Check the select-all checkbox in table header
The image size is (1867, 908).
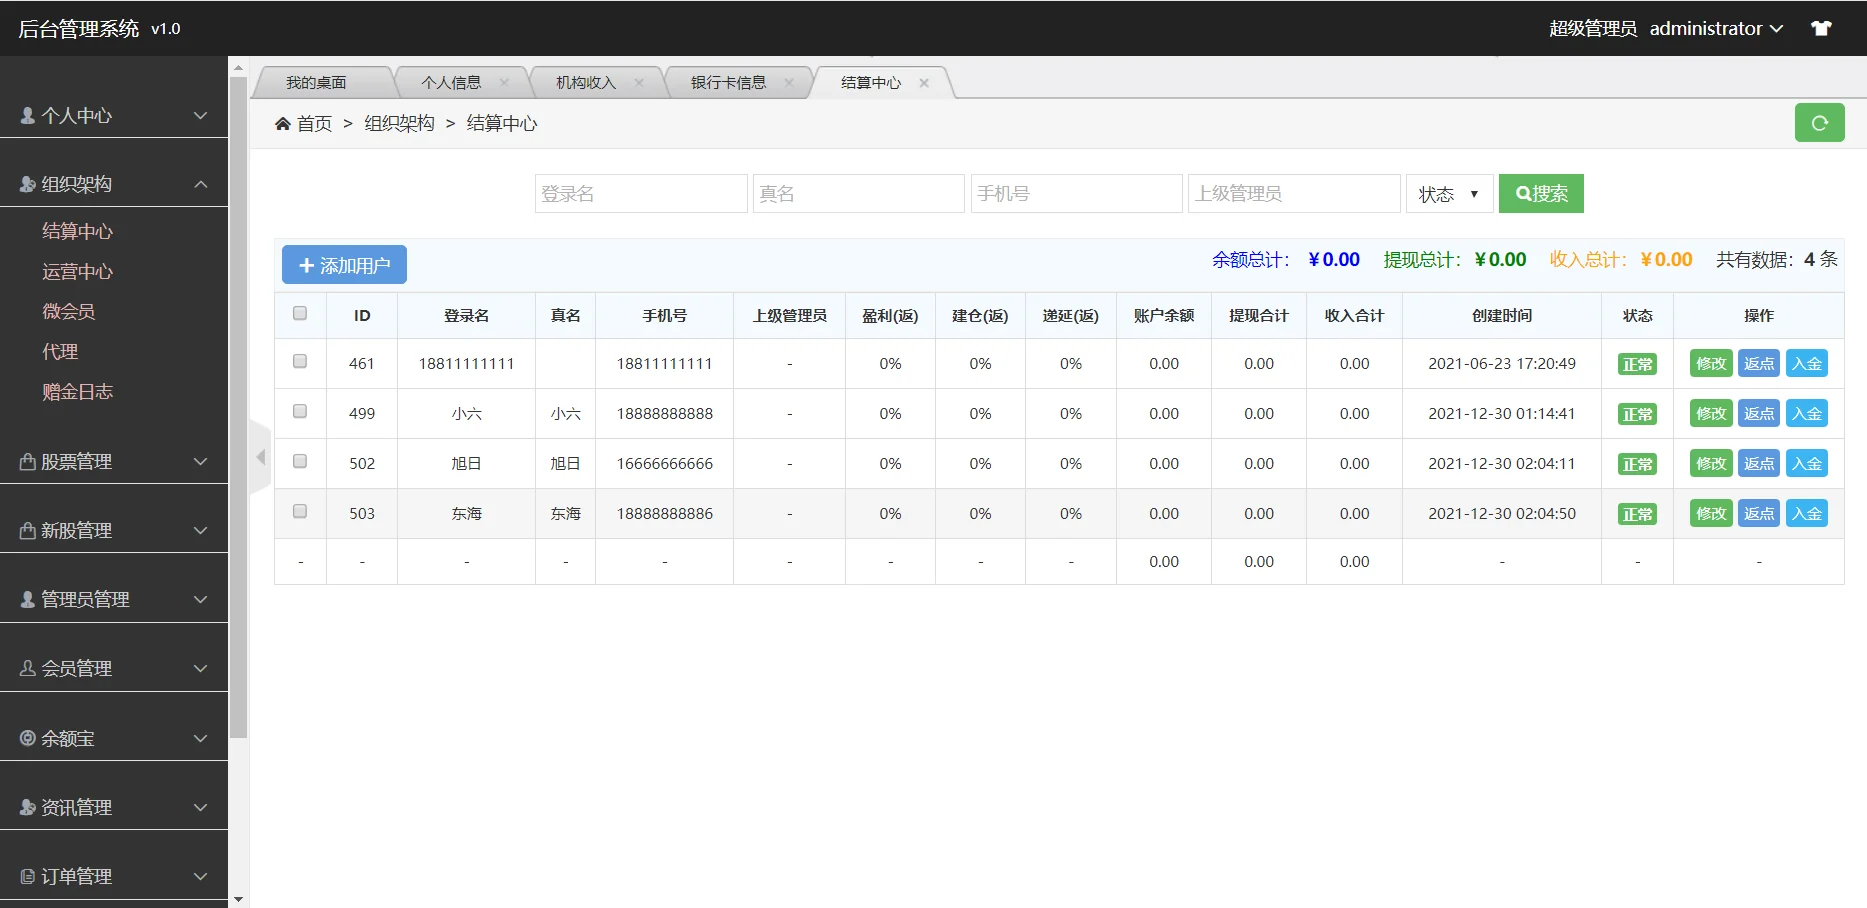tap(299, 313)
